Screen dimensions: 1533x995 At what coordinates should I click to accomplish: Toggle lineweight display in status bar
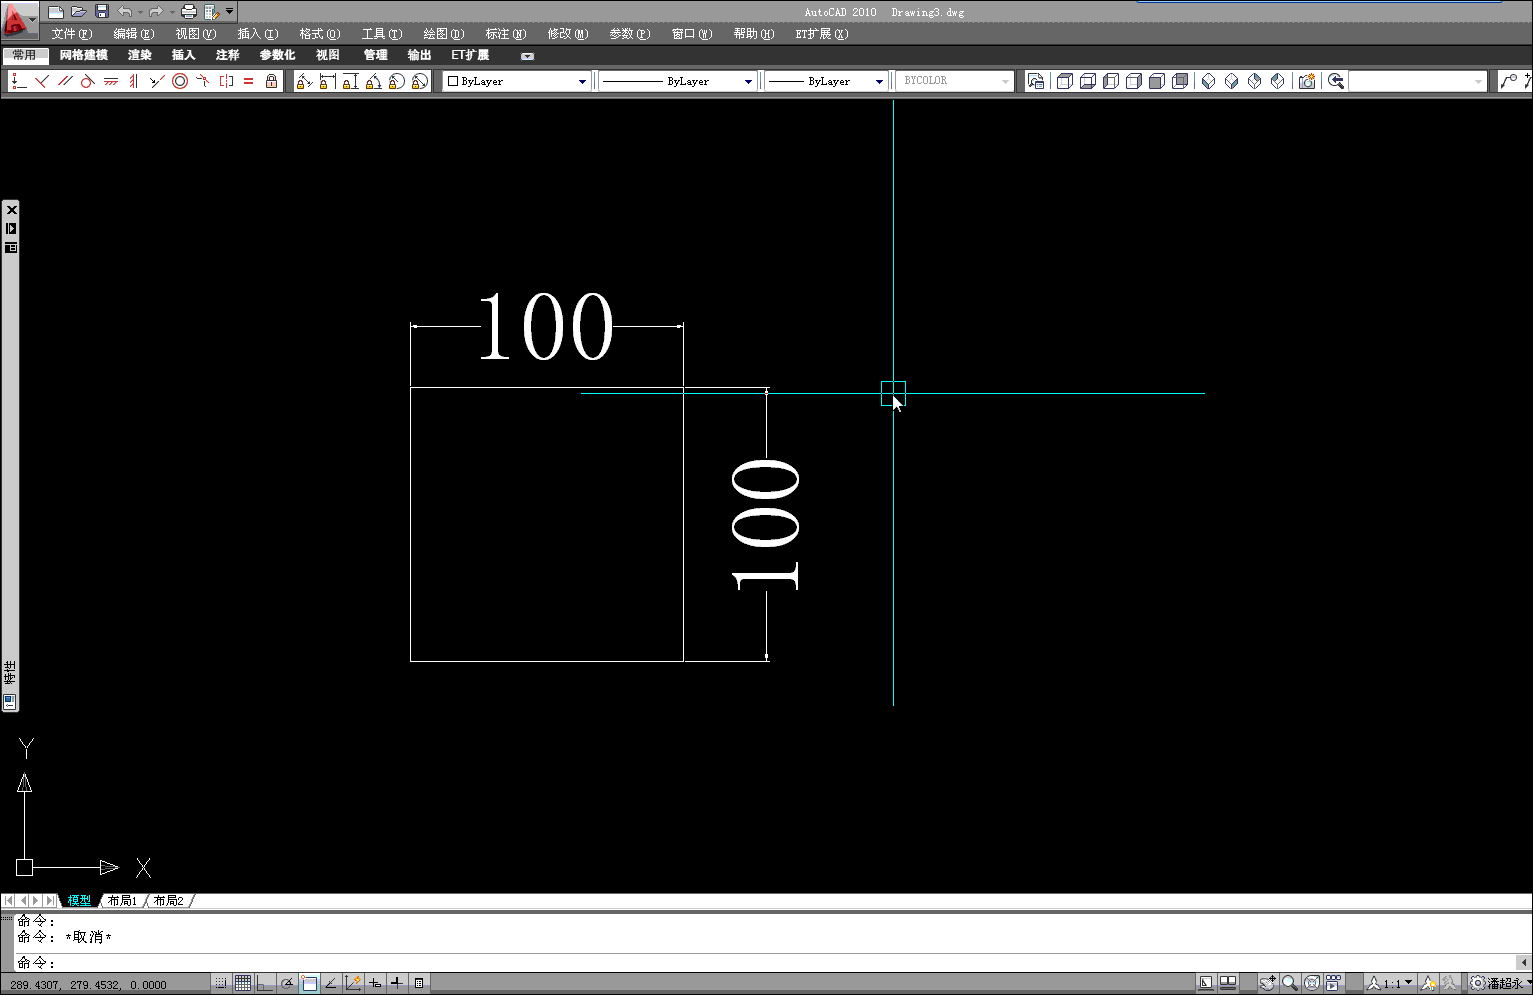pyautogui.click(x=397, y=983)
